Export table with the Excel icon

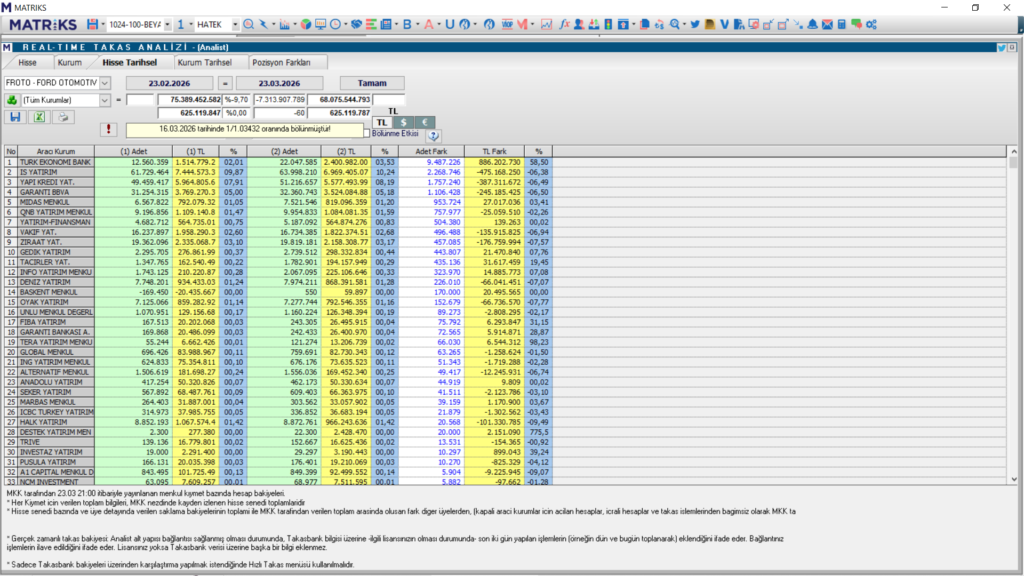39,117
